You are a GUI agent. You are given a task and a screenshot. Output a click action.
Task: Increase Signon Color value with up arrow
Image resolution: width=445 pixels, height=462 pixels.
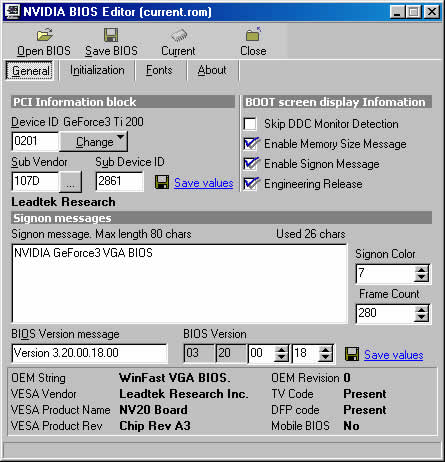421,270
